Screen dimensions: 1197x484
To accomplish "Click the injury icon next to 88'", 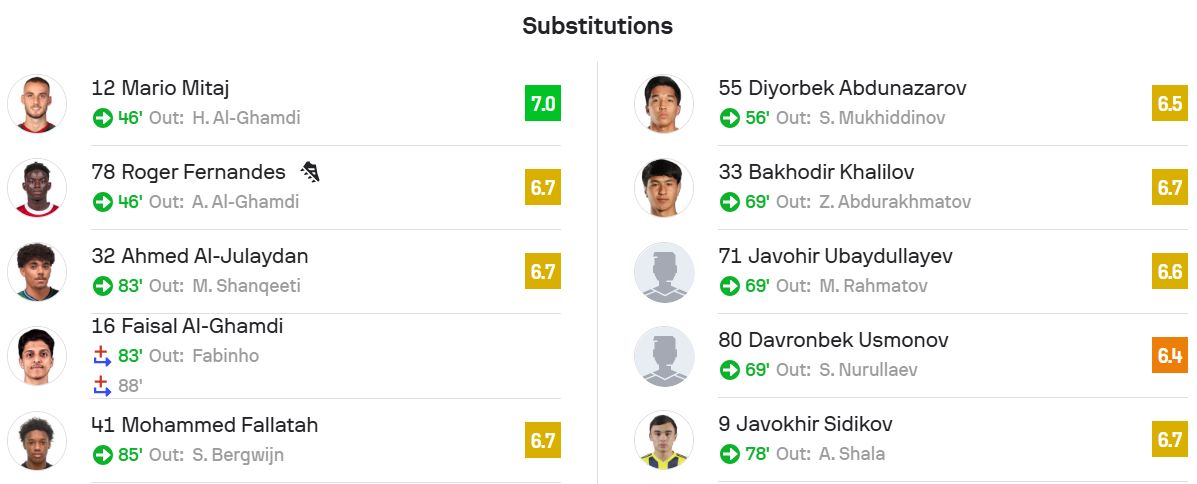I will coord(102,385).
